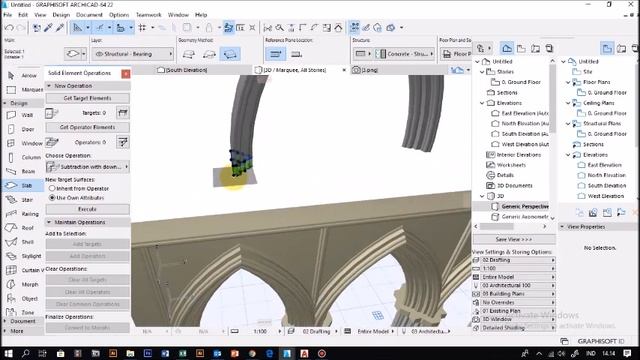This screenshot has width=640, height=360.
Task: Click the Pick Up Parameters eyedropper icon
Action: (48, 28)
